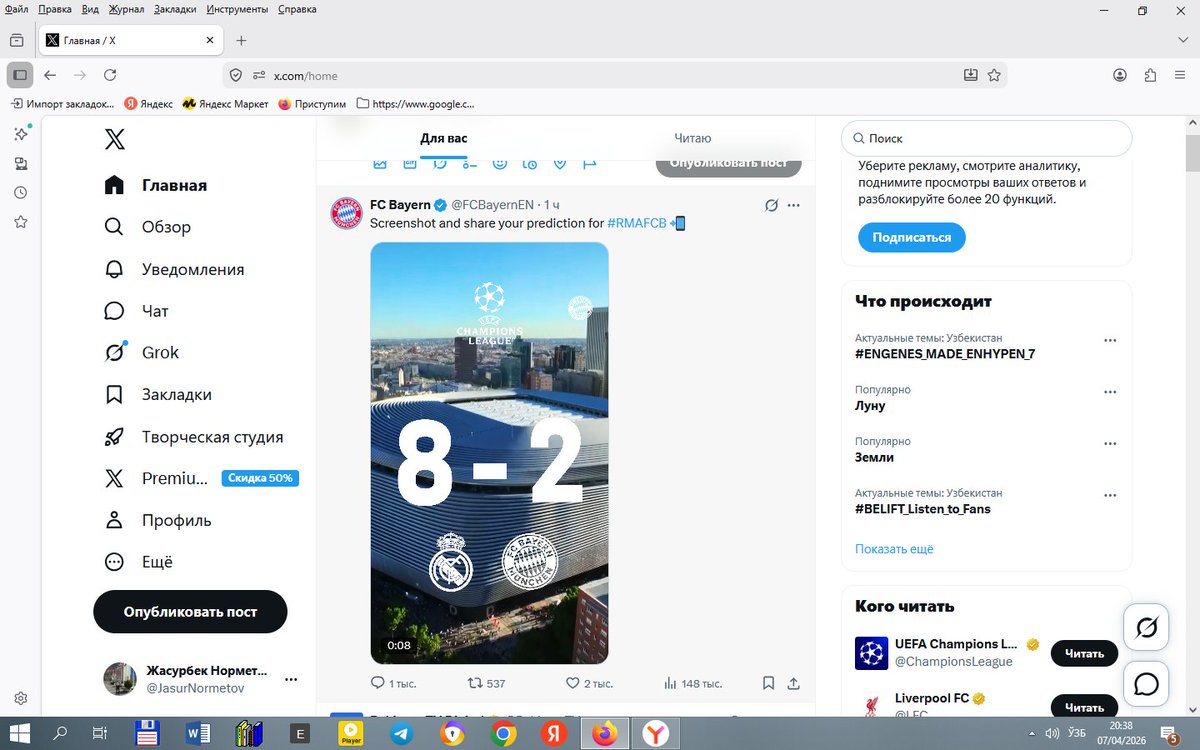
Task: Close the Главная / X tab
Action: pyautogui.click(x=210, y=41)
